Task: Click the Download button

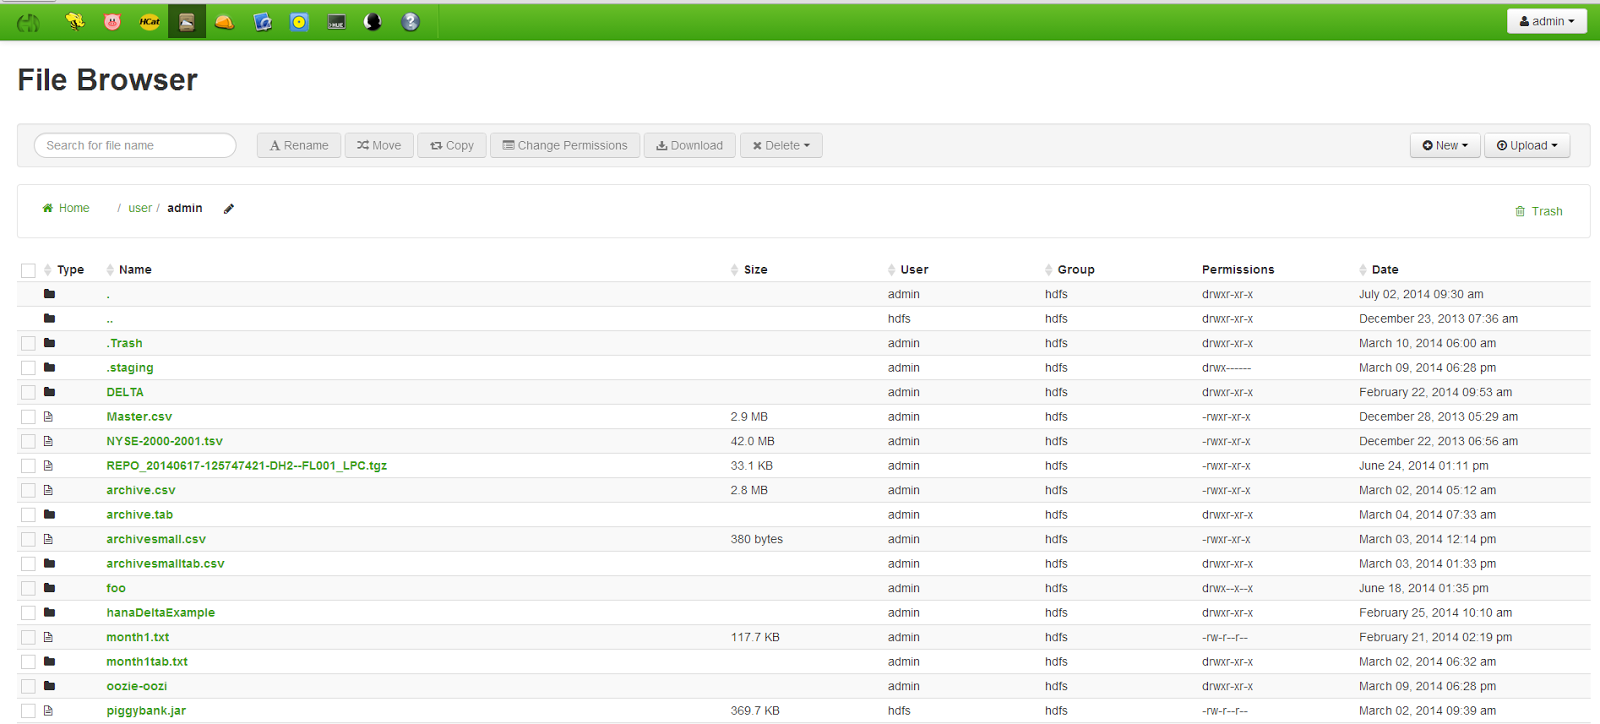Action: pos(689,145)
